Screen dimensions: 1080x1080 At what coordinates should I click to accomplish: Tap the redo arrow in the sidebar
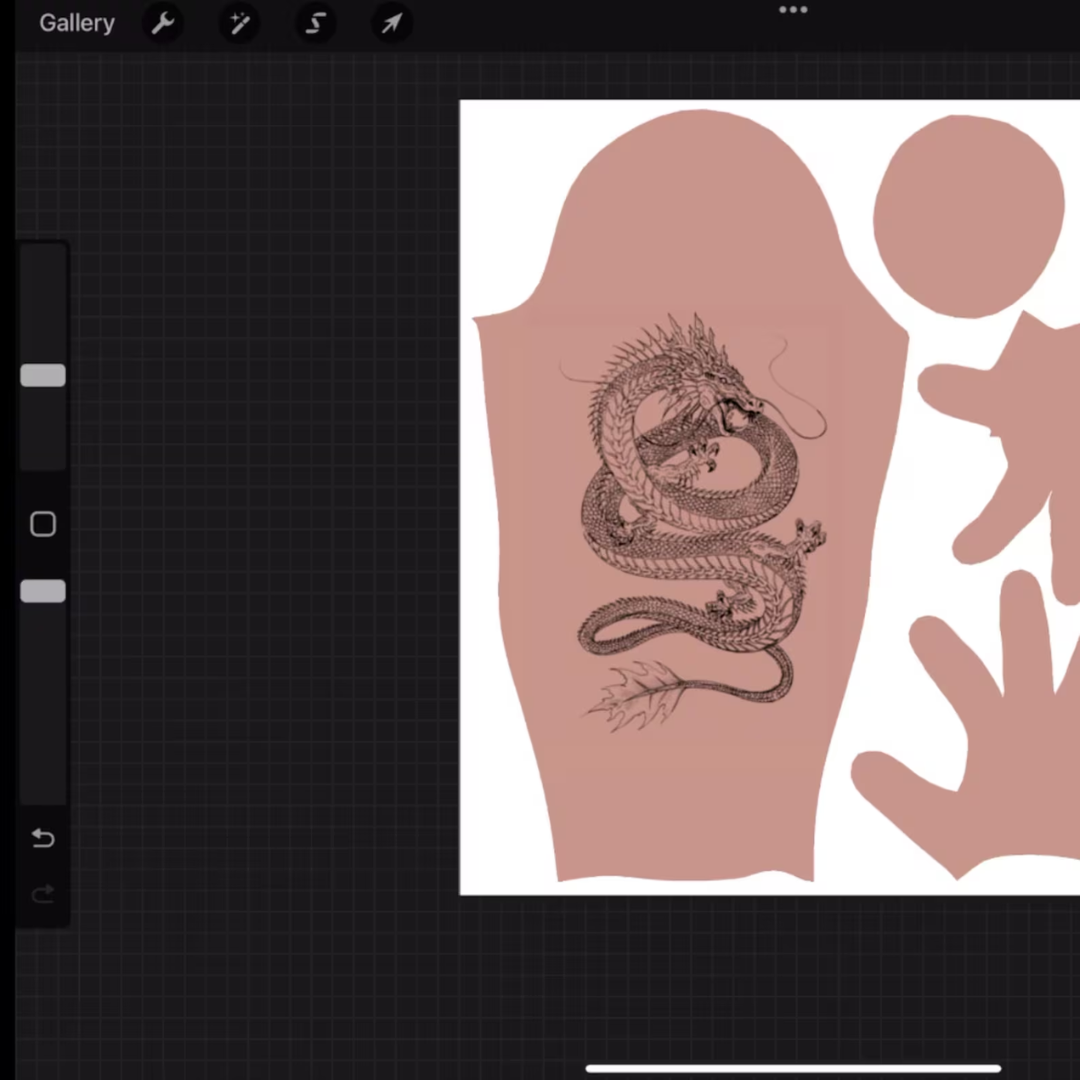tap(42, 893)
